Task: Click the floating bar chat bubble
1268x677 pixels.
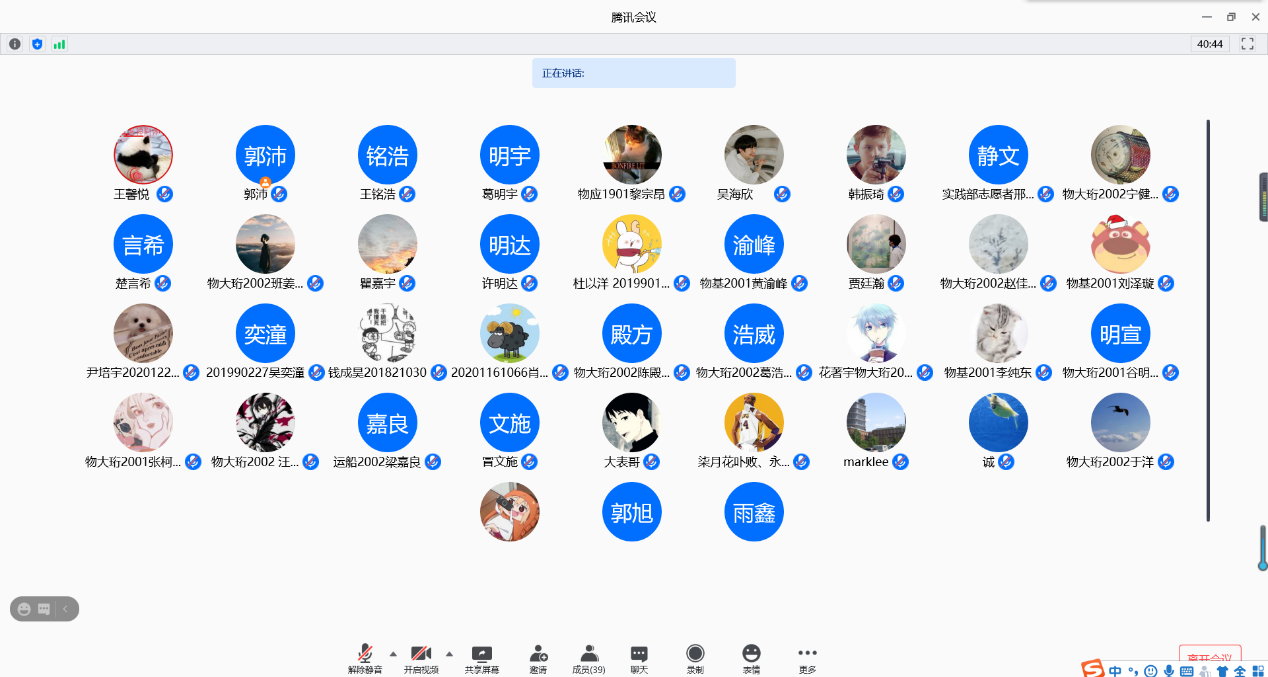Action: (44, 608)
